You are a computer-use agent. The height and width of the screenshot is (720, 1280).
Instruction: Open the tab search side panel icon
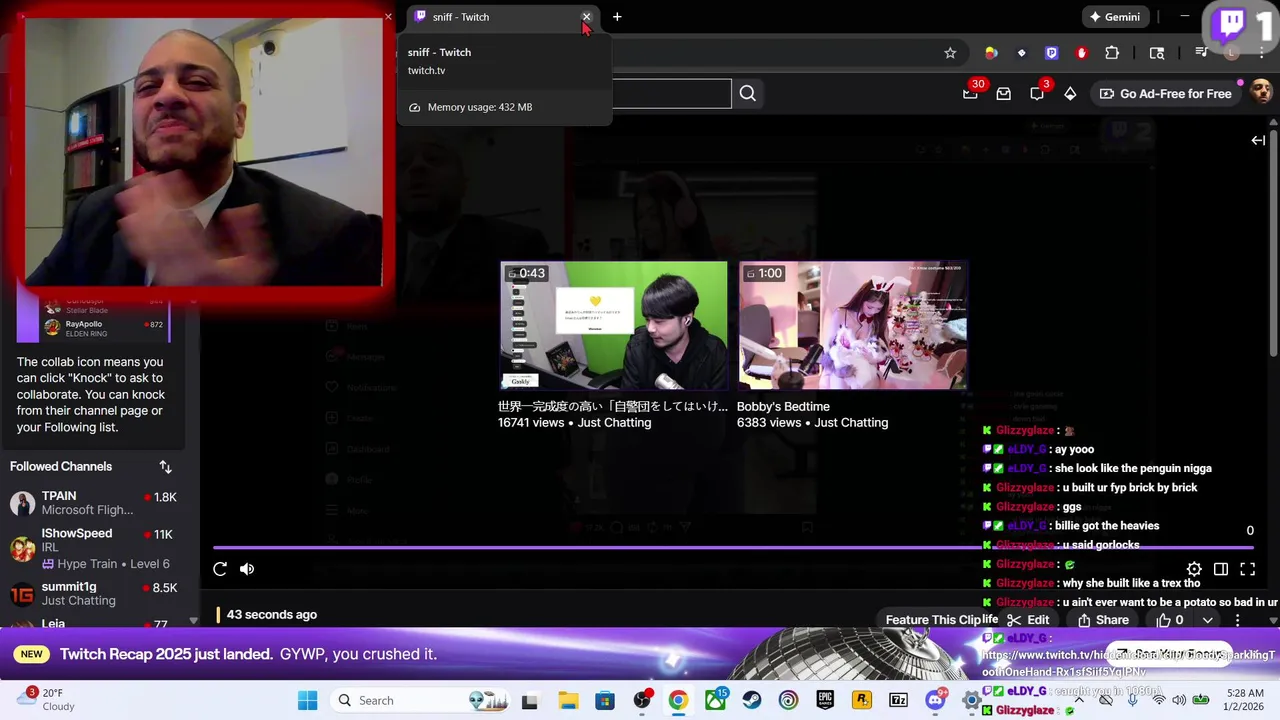1157,53
